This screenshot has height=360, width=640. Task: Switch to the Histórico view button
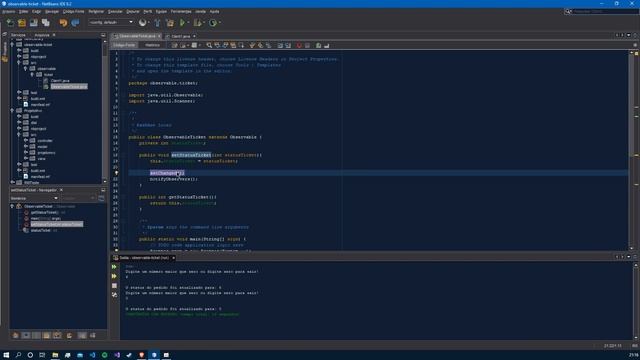coord(152,45)
